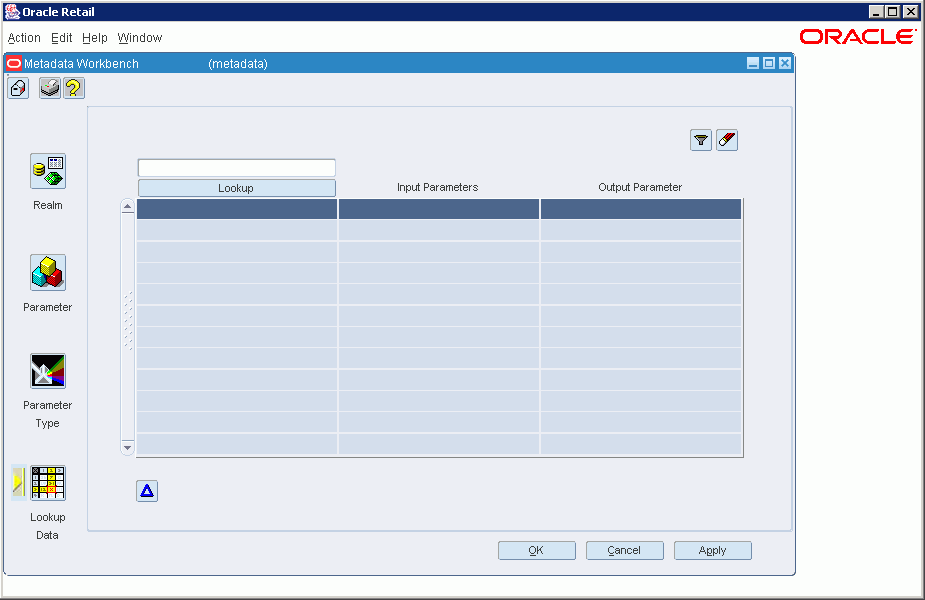Click the exit door toolbar icon
The image size is (925, 600).
coord(18,88)
